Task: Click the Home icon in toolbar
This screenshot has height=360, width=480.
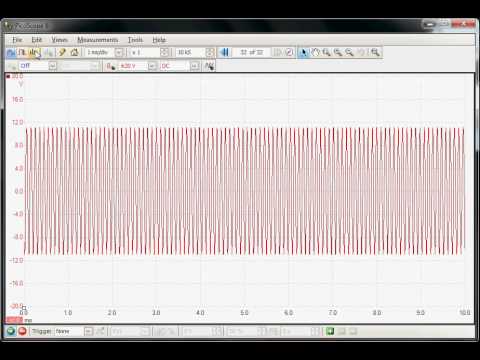Action: pyautogui.click(x=74, y=52)
